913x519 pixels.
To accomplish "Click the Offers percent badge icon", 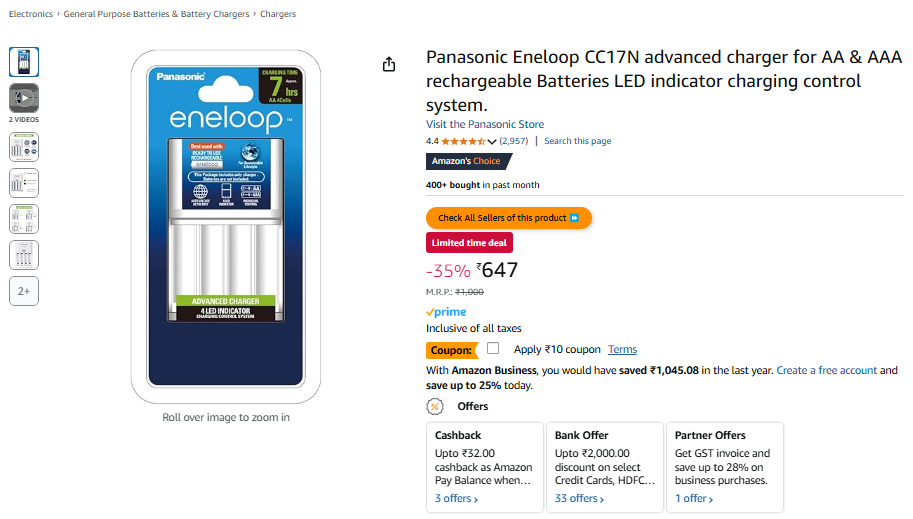I will 435,407.
